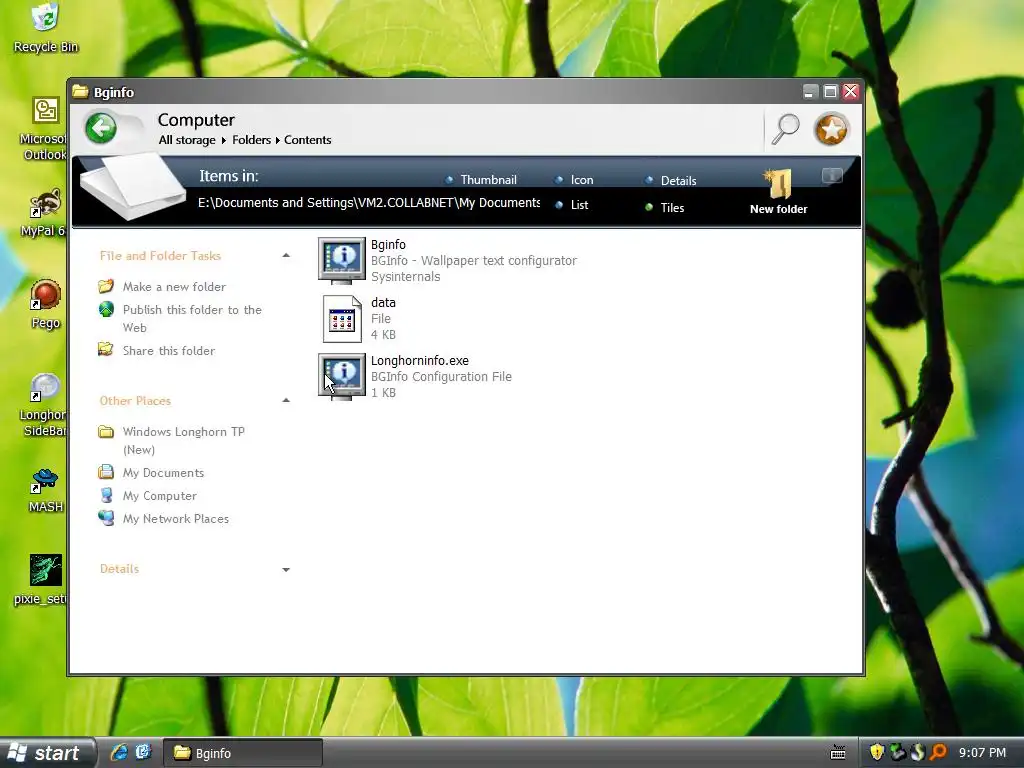Select the Longhorninfo.exe file name
The height and width of the screenshot is (768, 1024).
coord(420,360)
